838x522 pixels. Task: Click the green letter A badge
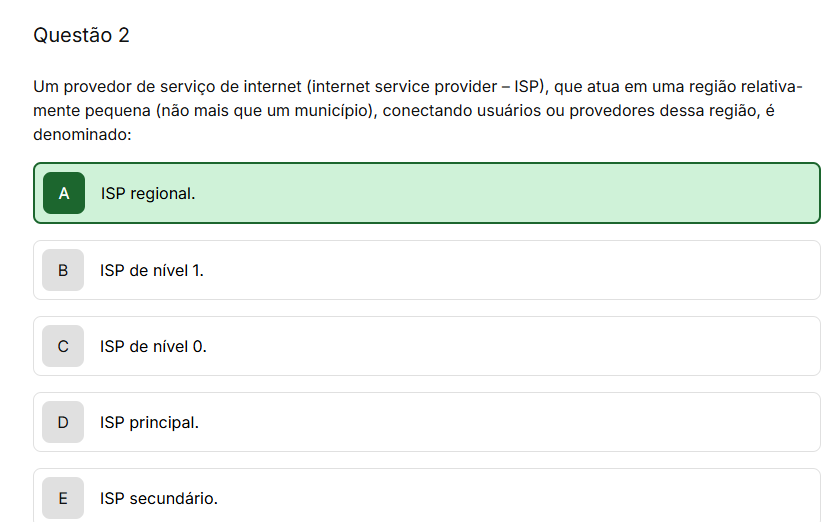[x=64, y=193]
